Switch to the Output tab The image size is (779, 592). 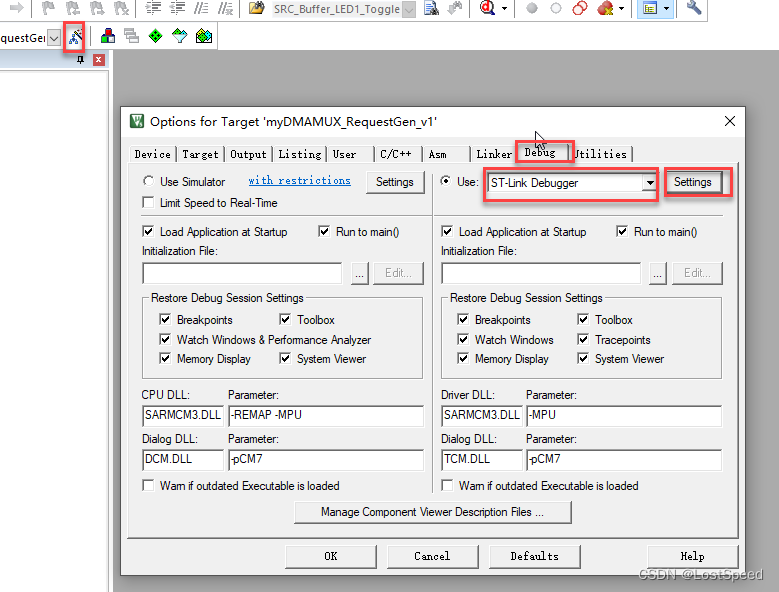pos(248,154)
